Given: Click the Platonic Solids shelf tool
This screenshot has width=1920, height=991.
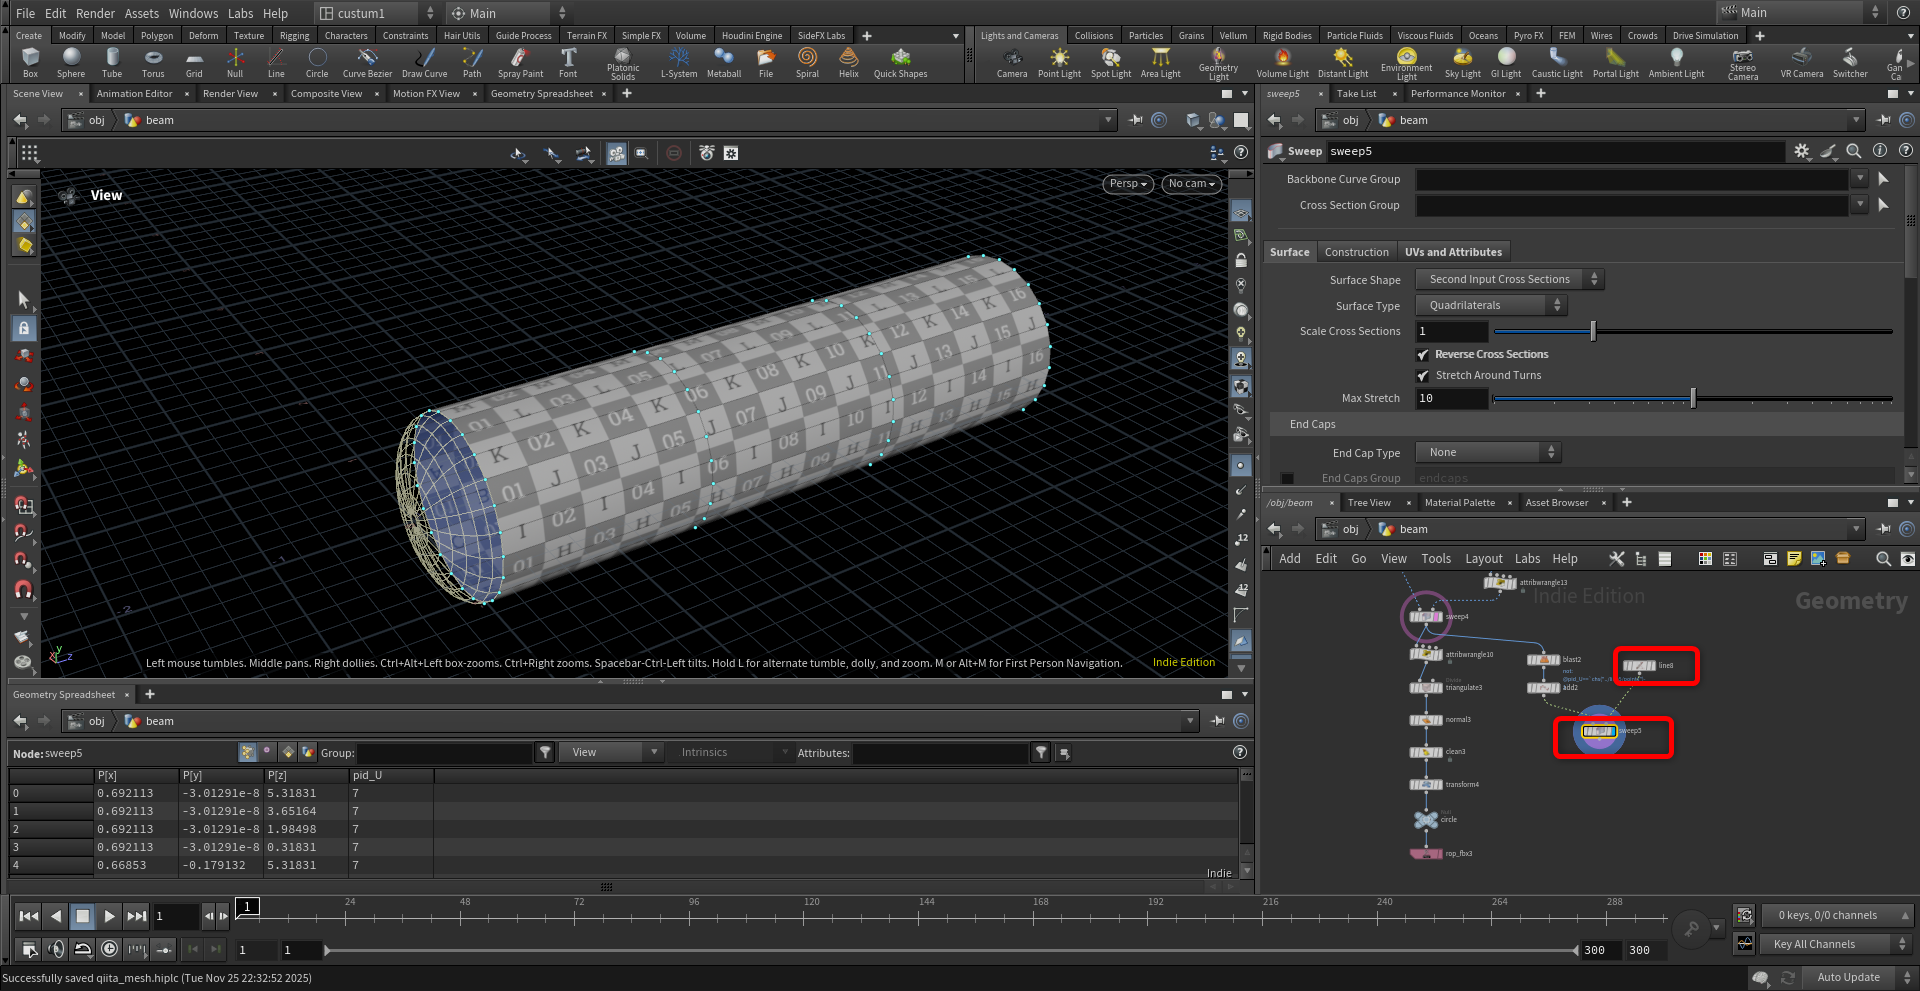Looking at the screenshot, I should [622, 62].
